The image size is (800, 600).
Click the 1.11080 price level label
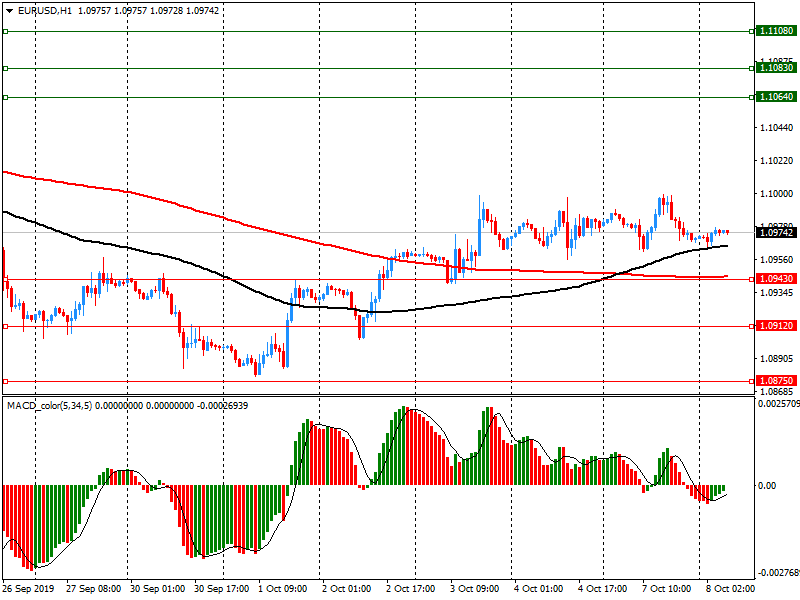pos(776,31)
